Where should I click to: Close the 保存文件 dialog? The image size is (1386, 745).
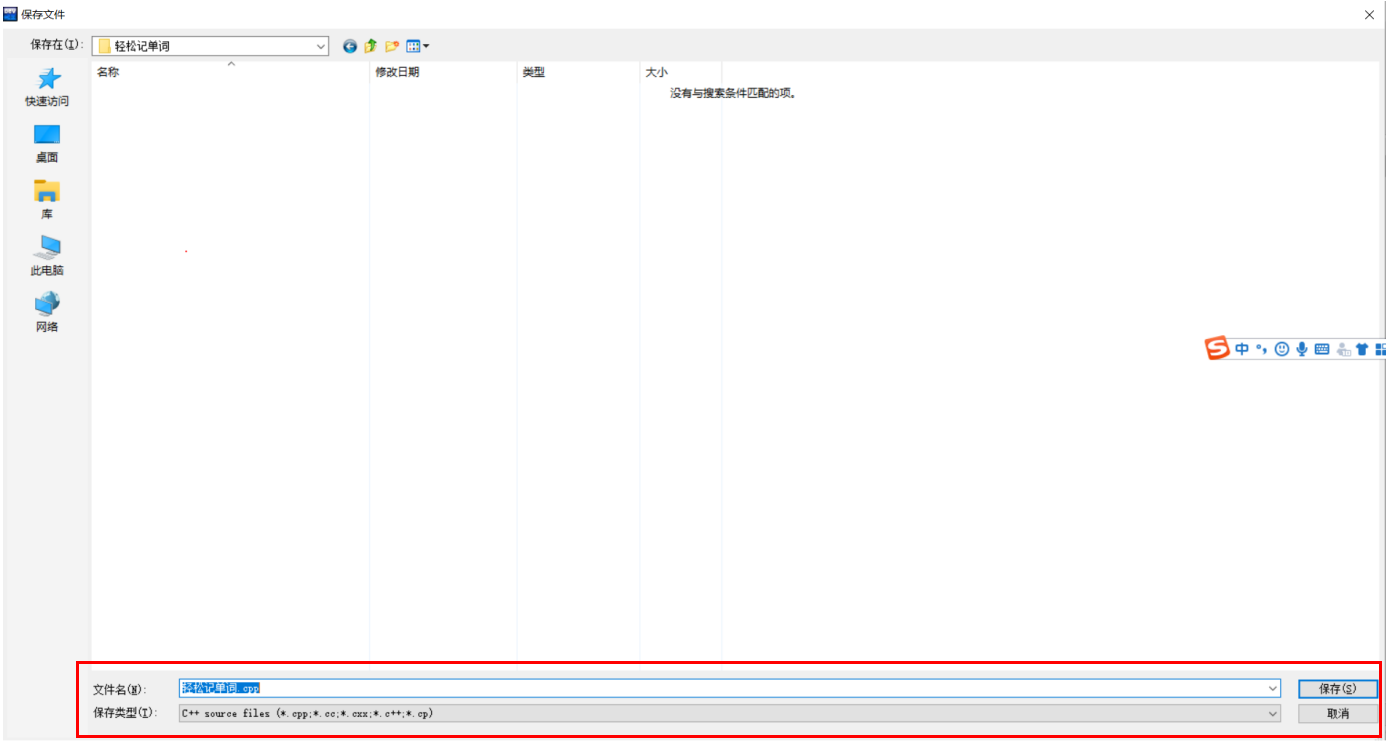pyautogui.click(x=1369, y=14)
